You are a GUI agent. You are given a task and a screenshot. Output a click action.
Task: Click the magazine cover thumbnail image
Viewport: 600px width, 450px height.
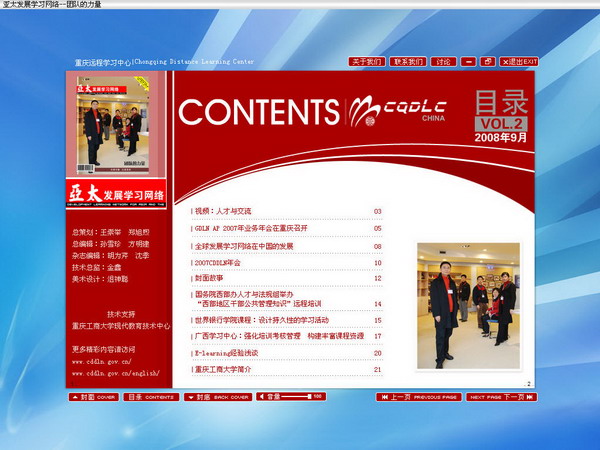pos(113,125)
